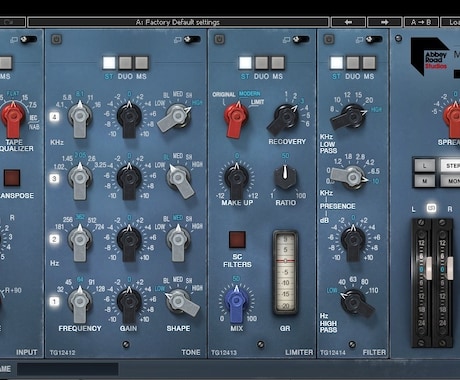Toggle EQ band 3 button
This screenshot has width=460, height=380.
[x=54, y=178]
